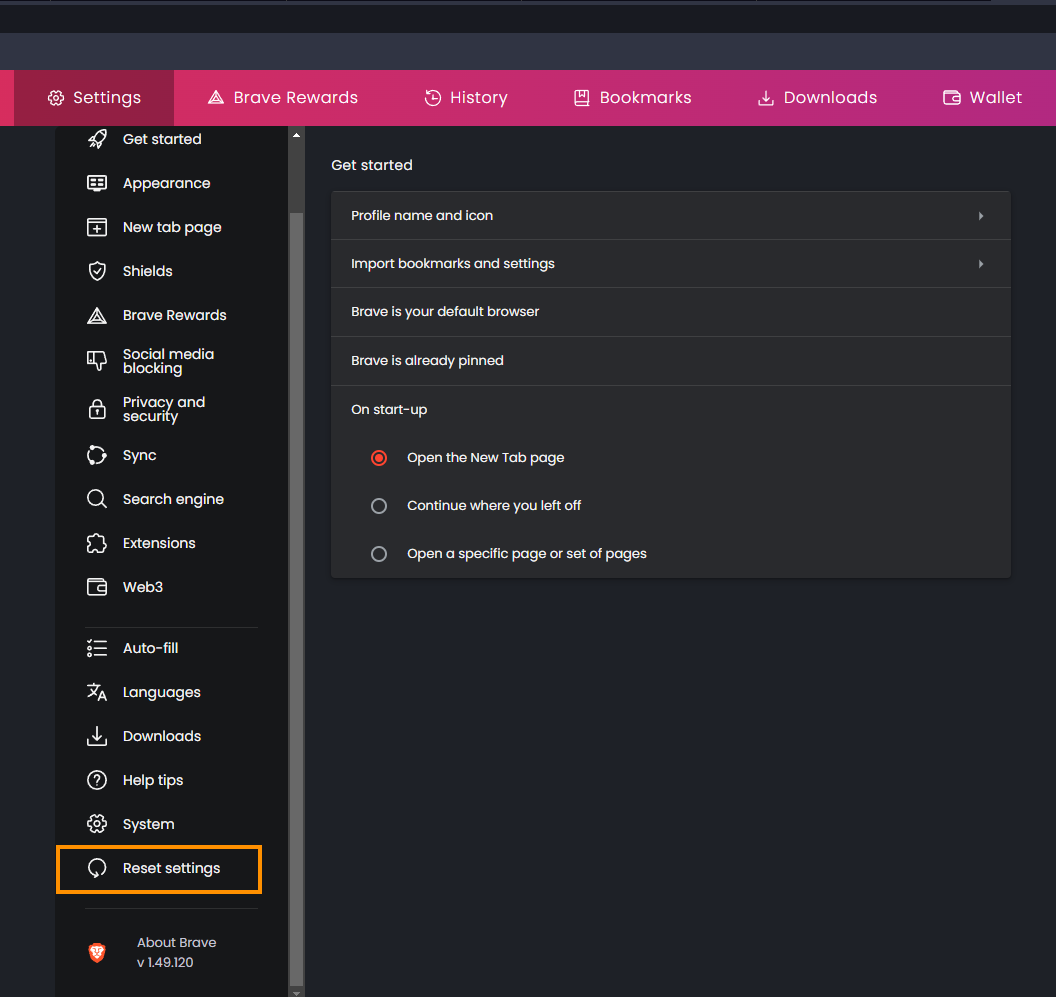
Task: Open Social media blocking section
Action: coord(168,361)
